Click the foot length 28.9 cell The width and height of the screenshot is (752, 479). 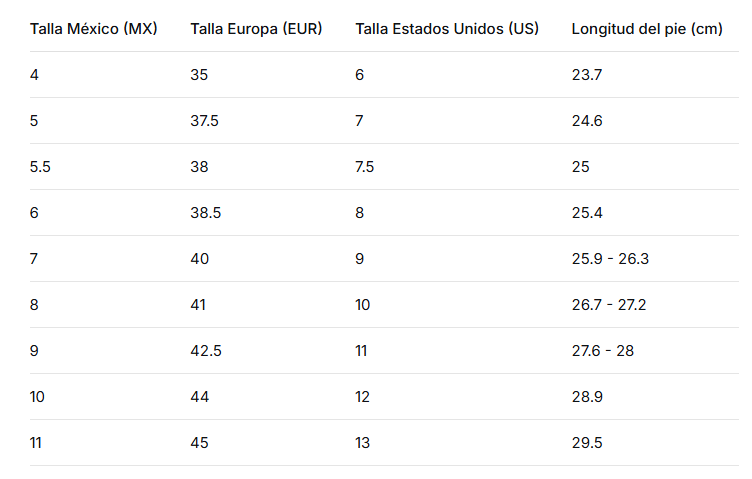click(586, 397)
